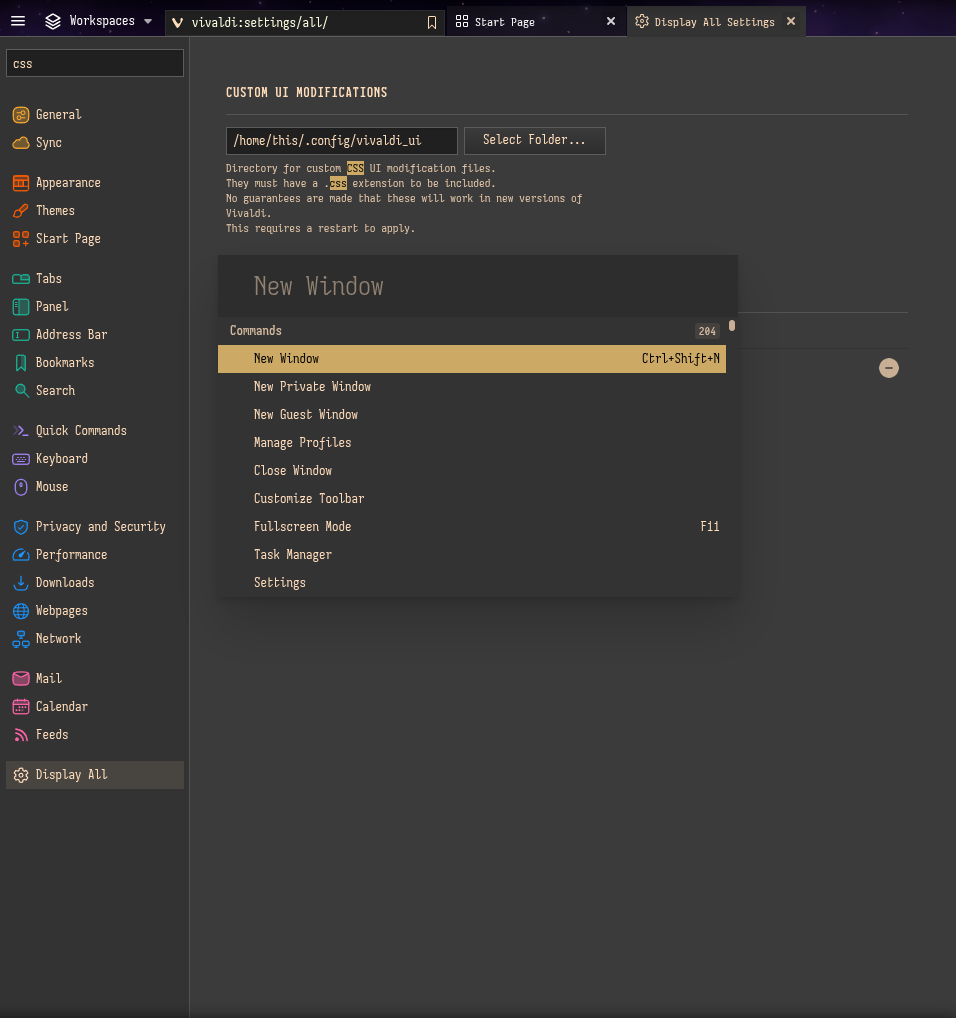Image resolution: width=956 pixels, height=1018 pixels.
Task: Choose Customize Toolbar command
Action: click(x=472, y=499)
